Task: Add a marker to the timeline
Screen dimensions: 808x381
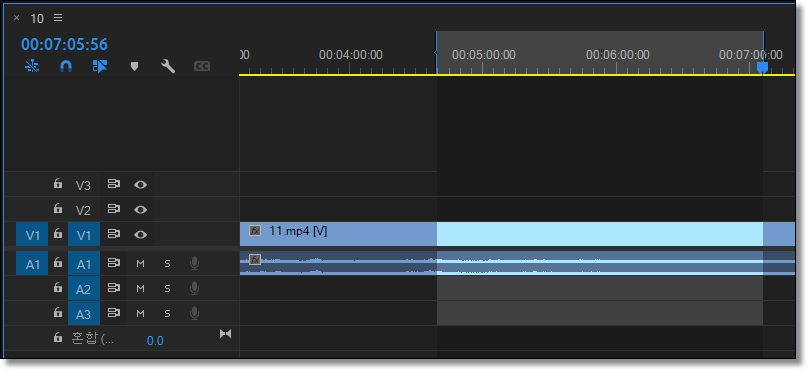Action: coord(134,67)
